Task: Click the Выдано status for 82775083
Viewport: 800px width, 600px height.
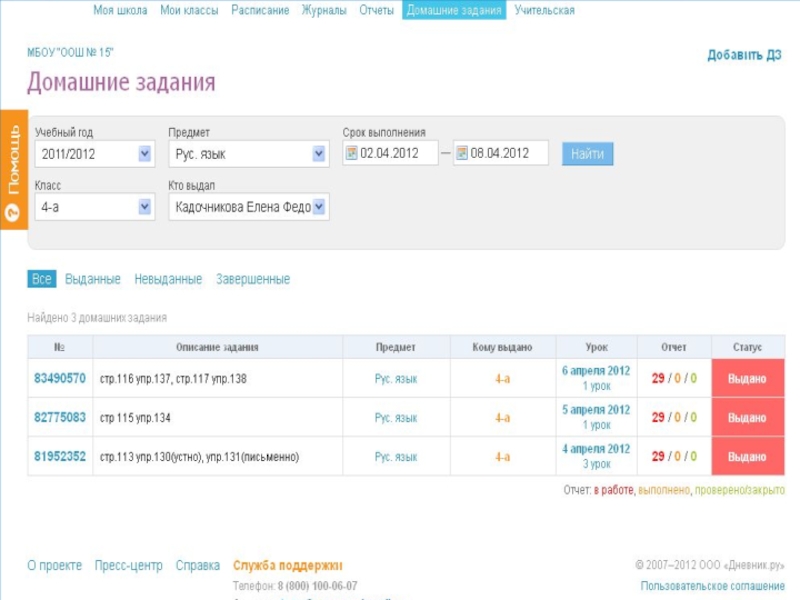Action: [747, 417]
